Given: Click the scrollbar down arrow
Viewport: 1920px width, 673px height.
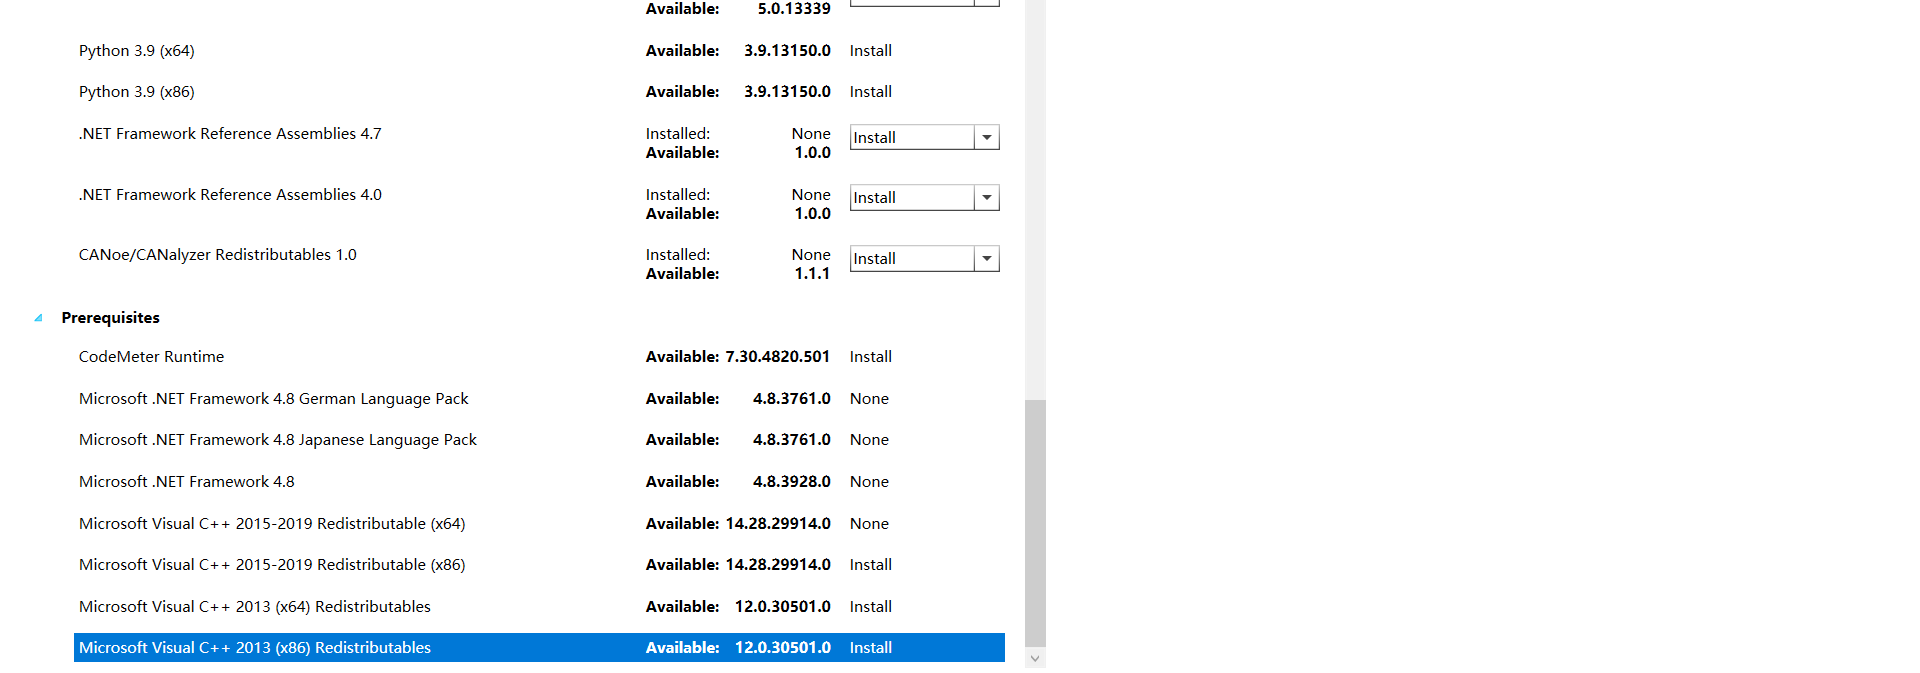Looking at the screenshot, I should (1035, 658).
